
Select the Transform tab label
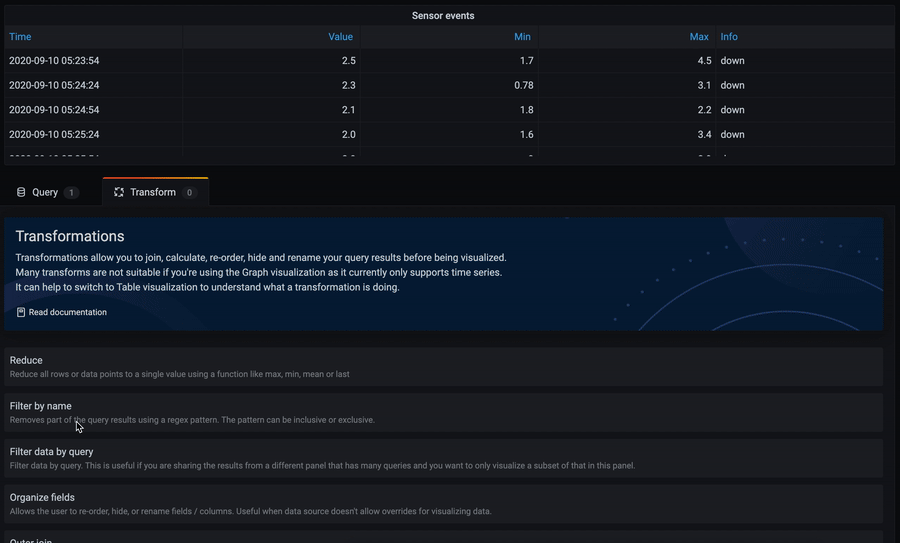click(152, 192)
